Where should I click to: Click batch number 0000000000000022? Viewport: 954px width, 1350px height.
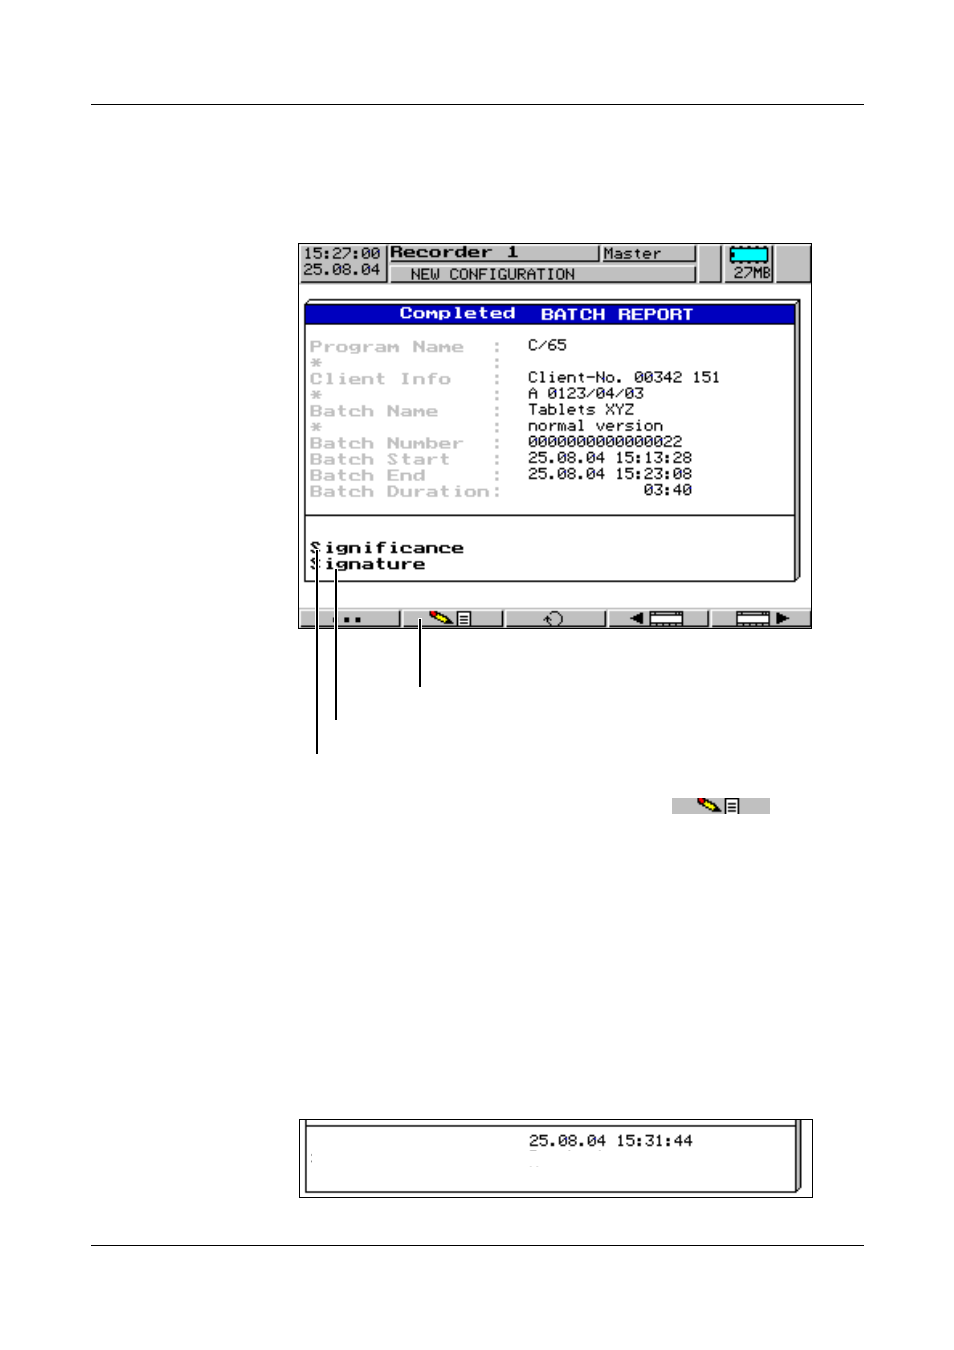point(605,441)
